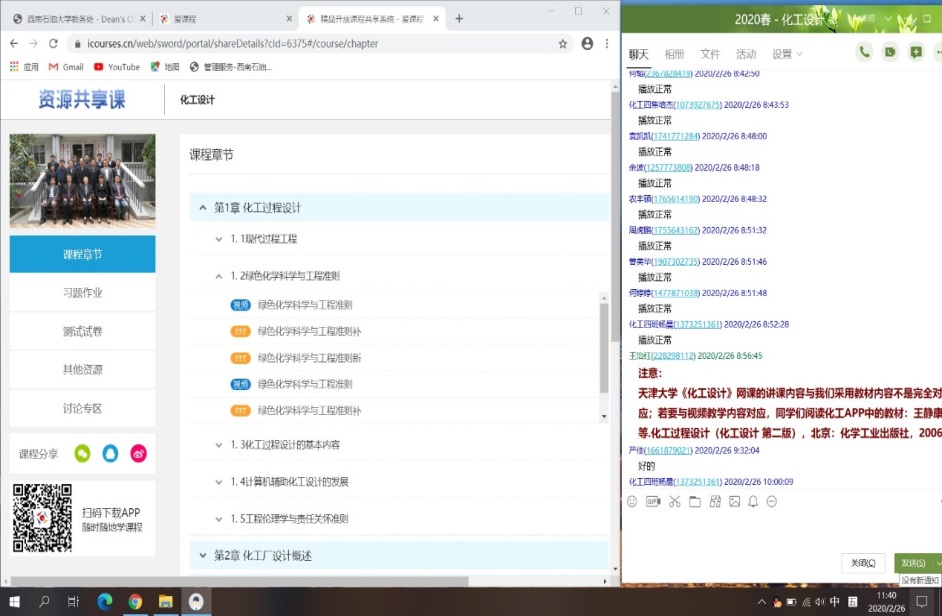Open the emoji picker in chat toolbar

click(632, 501)
